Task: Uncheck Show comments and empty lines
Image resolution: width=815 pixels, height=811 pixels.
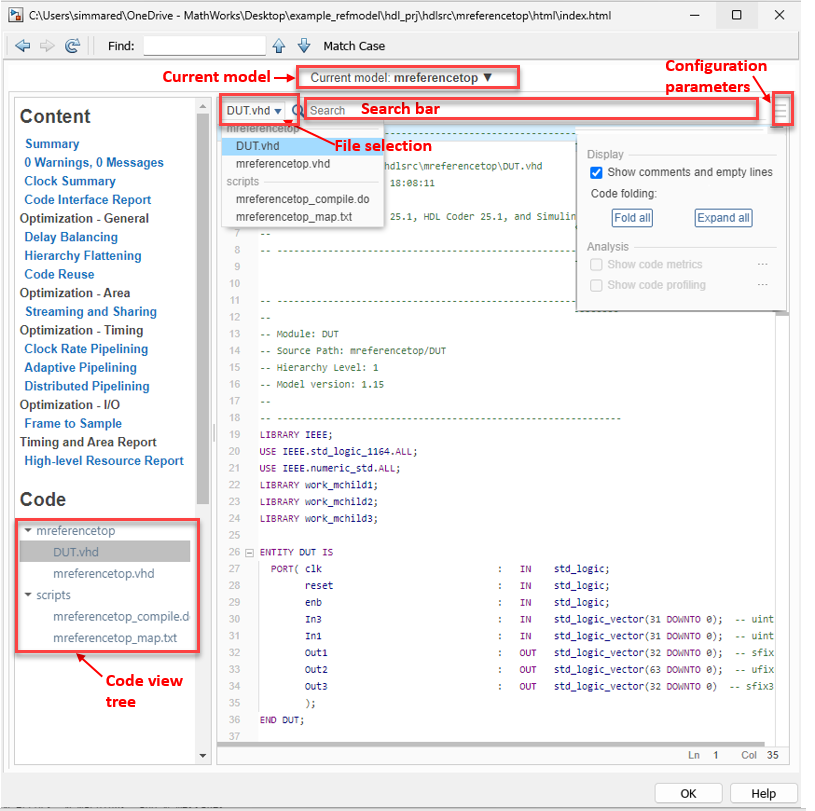Action: [596, 171]
